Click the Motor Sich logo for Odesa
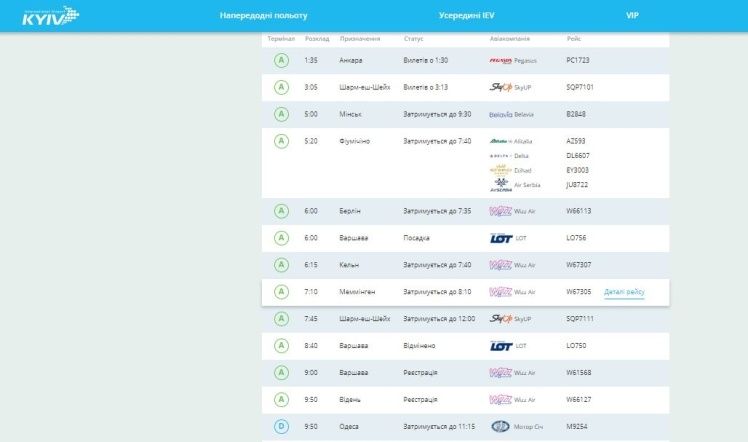The height and width of the screenshot is (442, 748). pos(500,426)
